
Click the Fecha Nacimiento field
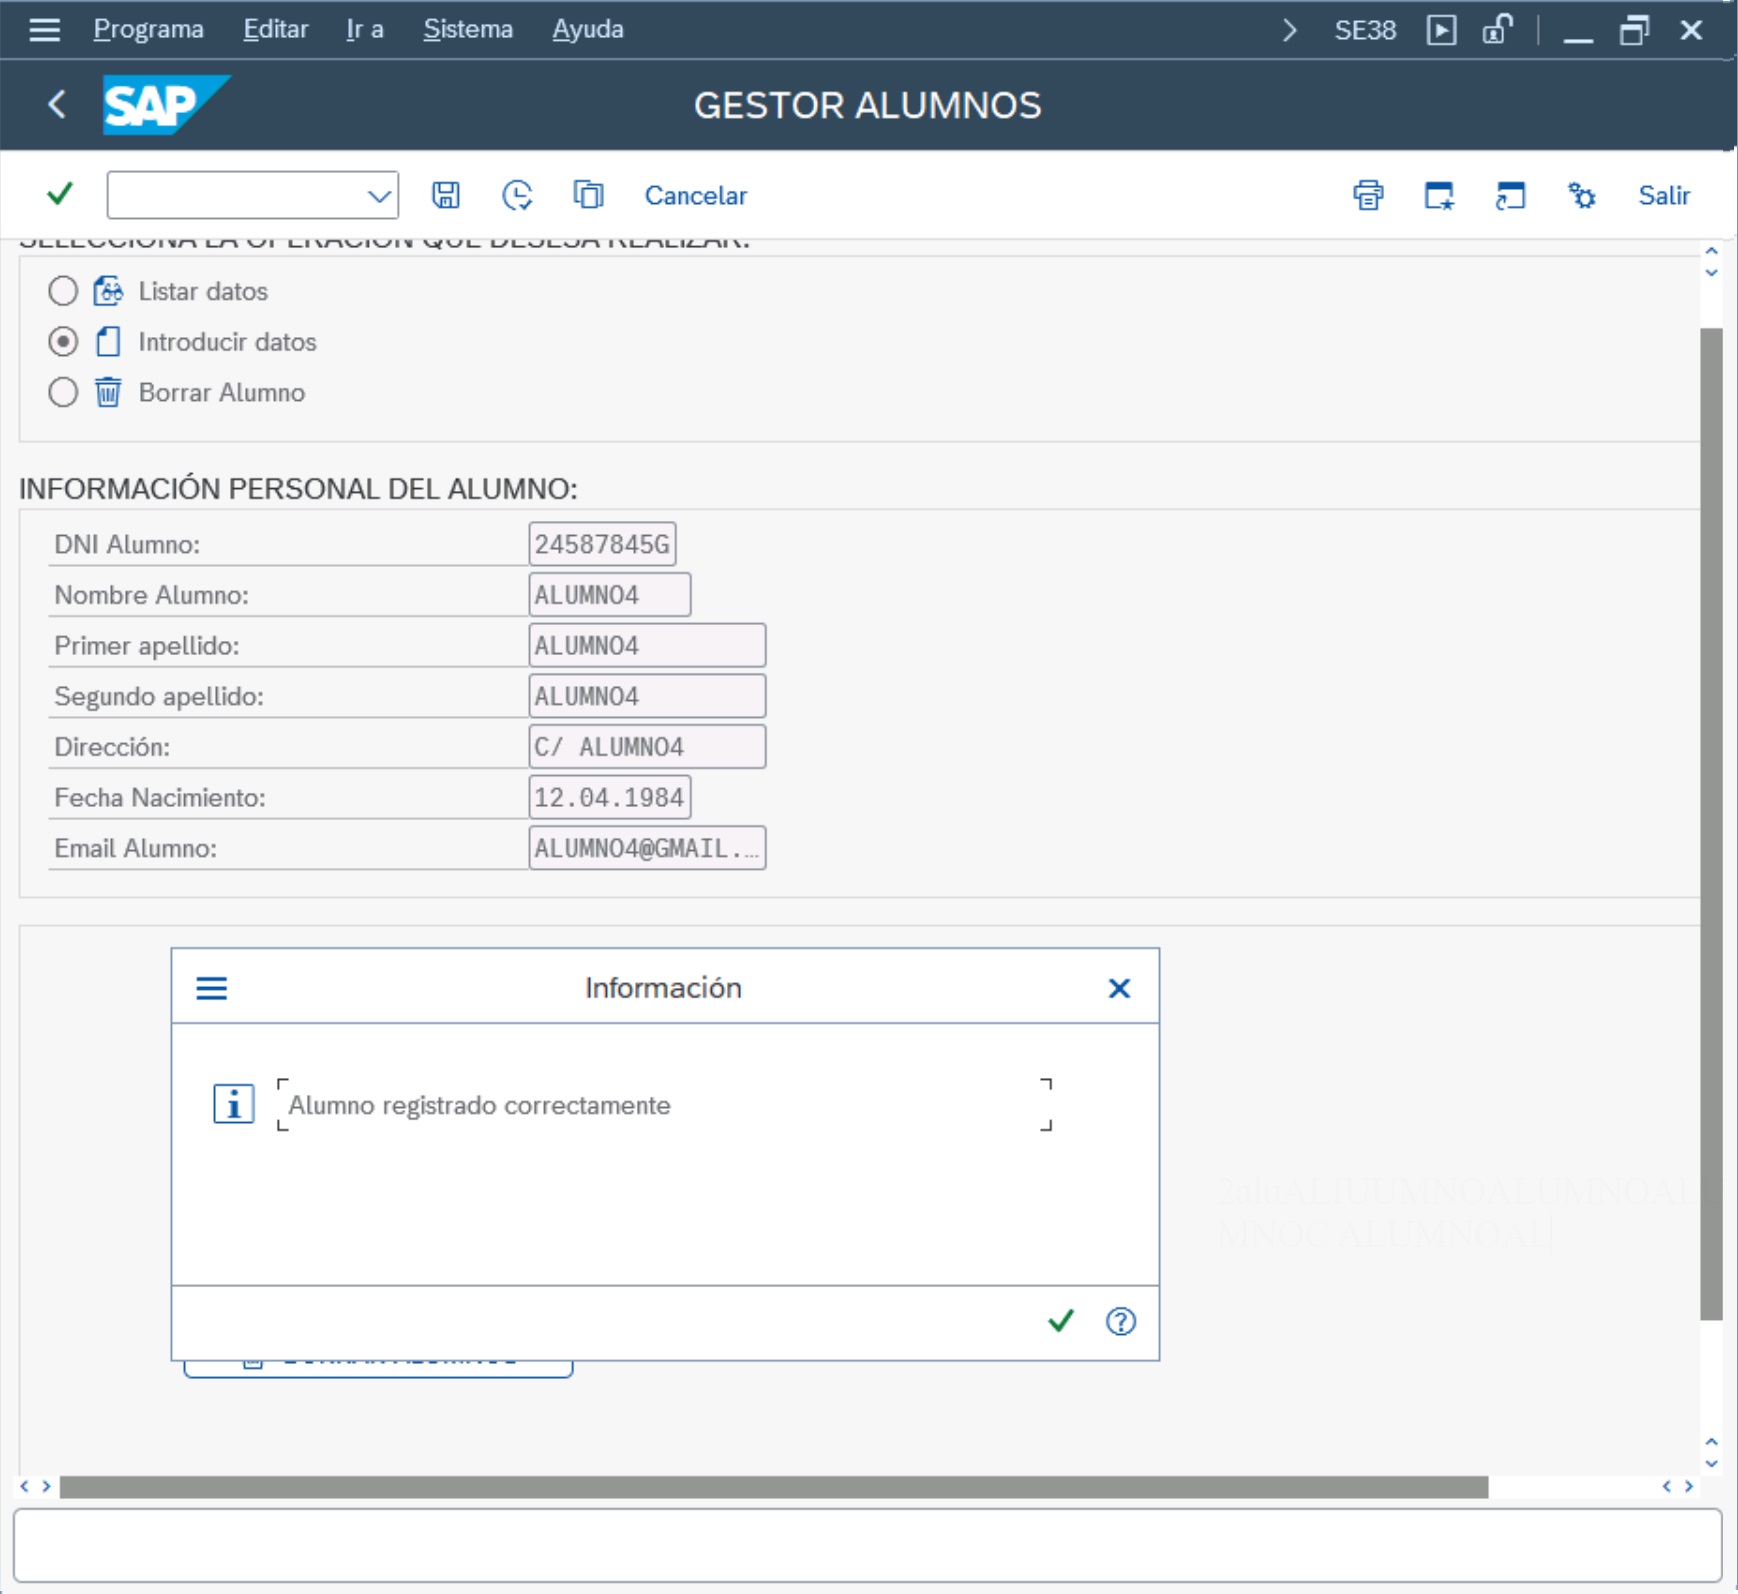[610, 797]
